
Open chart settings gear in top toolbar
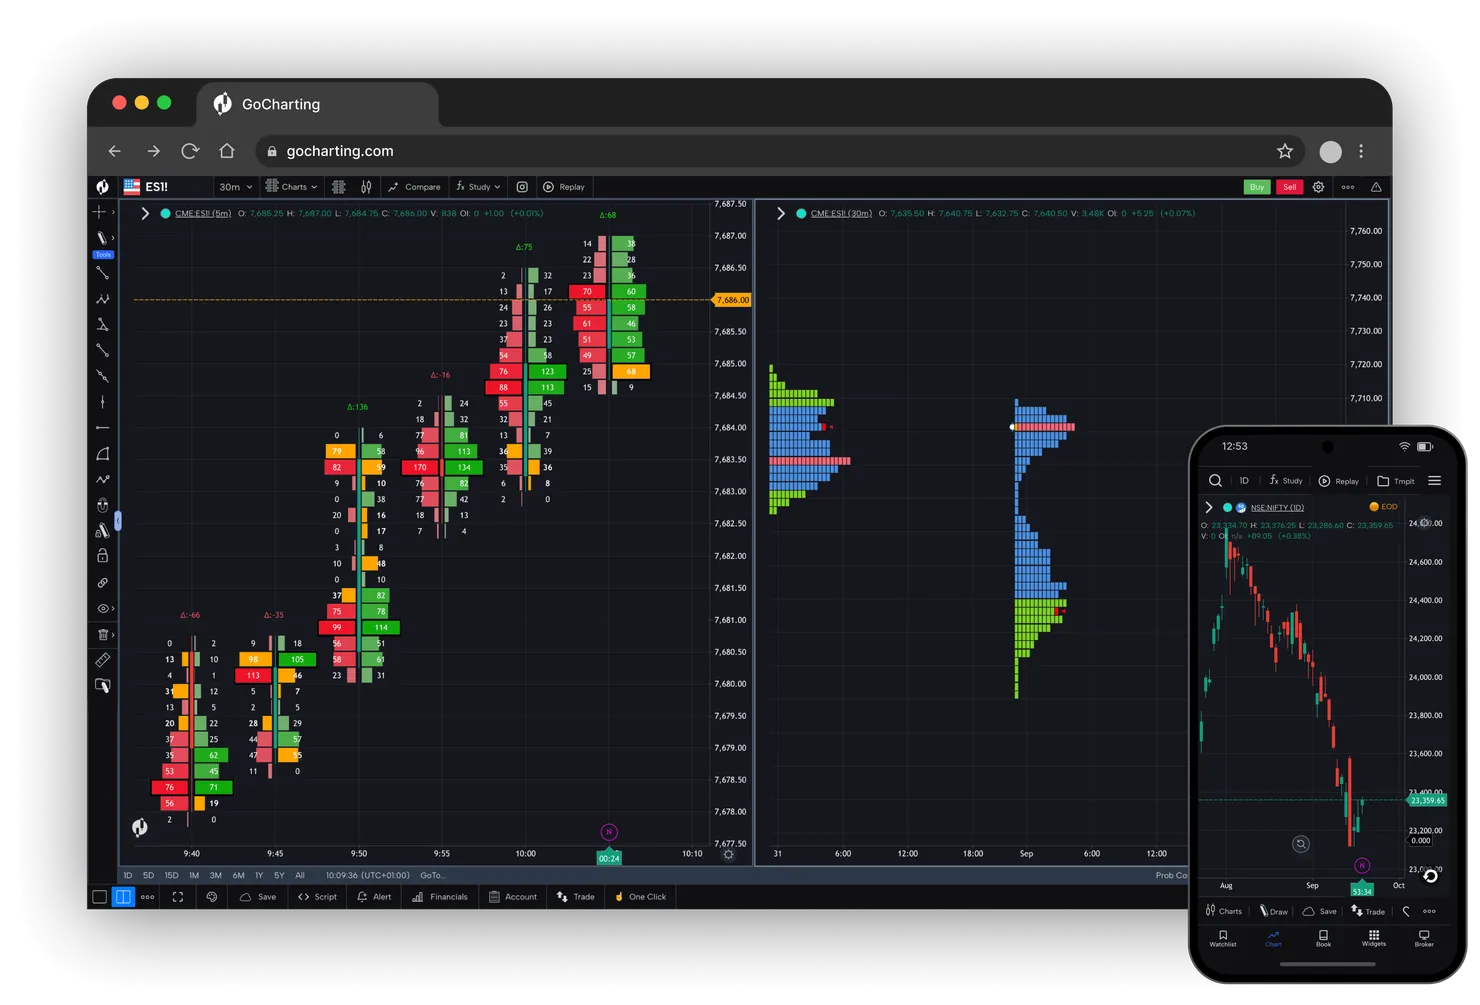click(x=1318, y=187)
